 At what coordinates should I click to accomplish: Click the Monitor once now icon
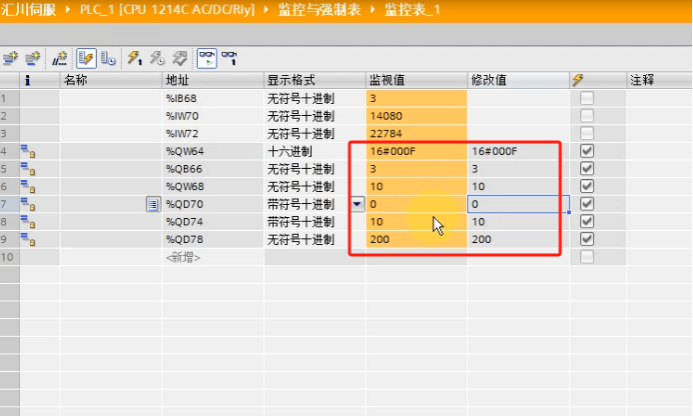tap(229, 59)
